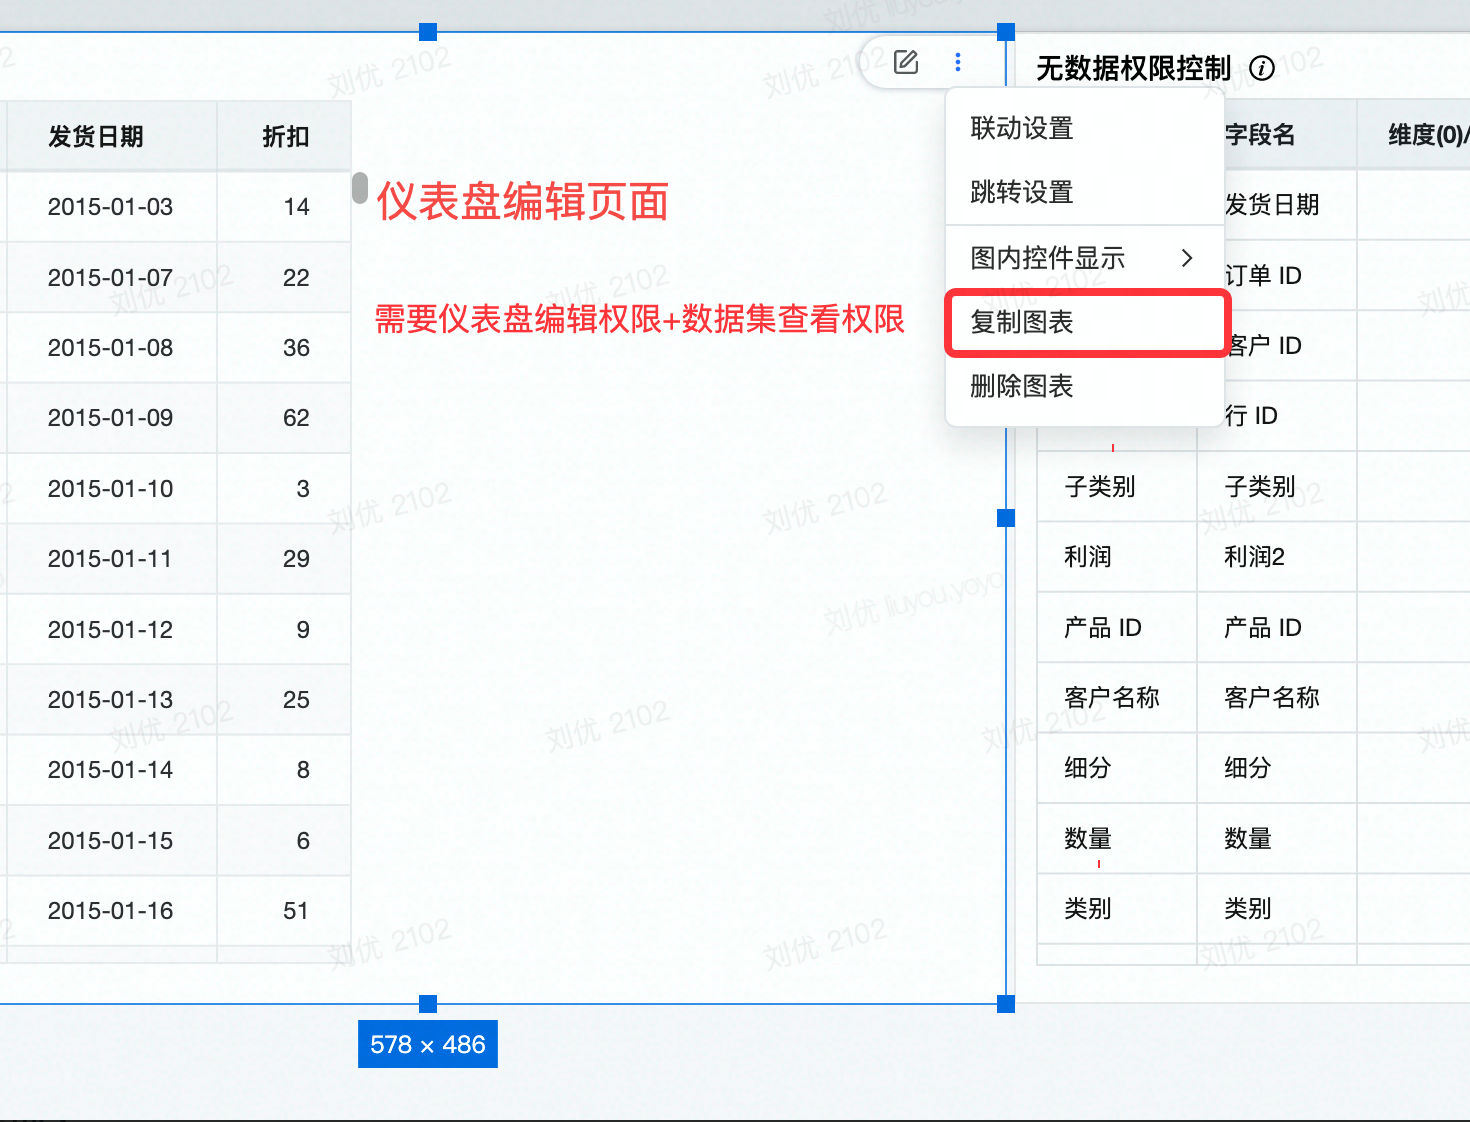
Task: Click info icon next to 无数据权限控制
Action: pyautogui.click(x=1262, y=68)
